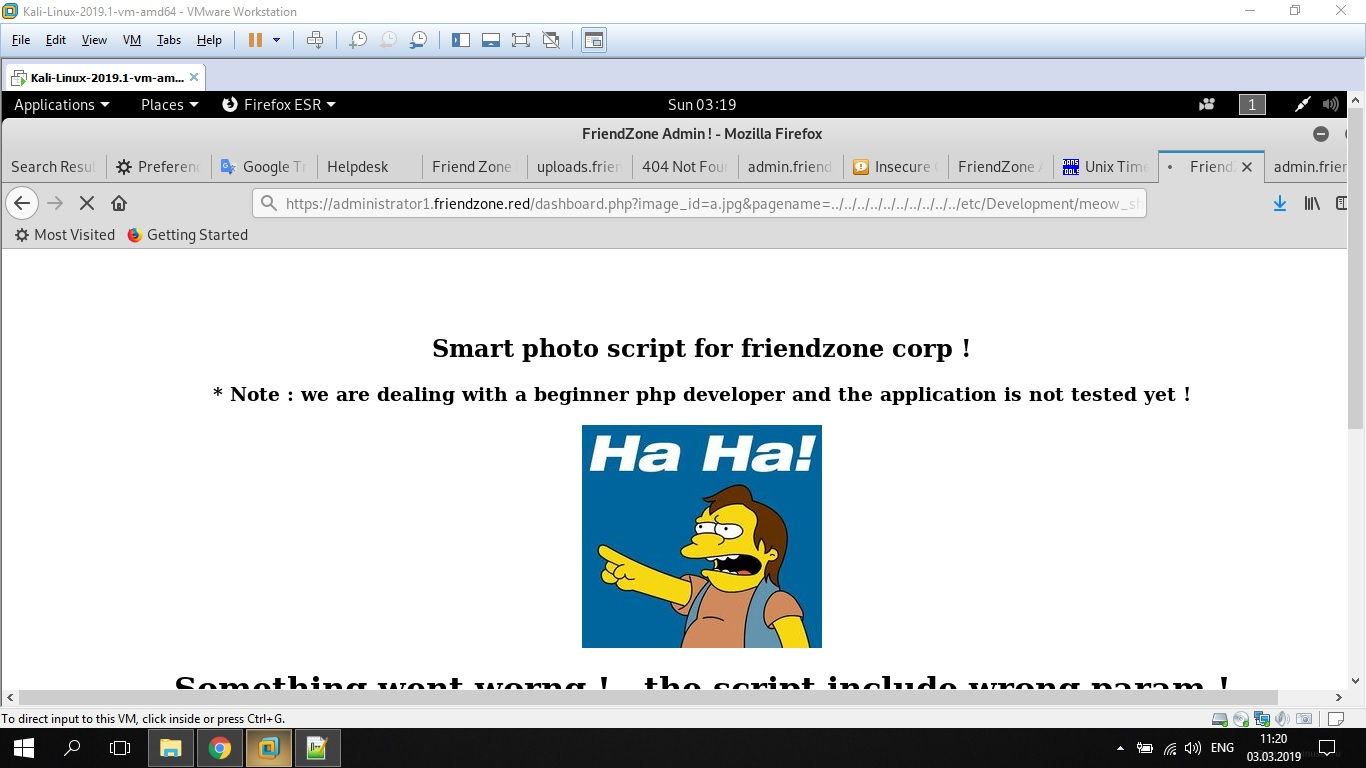Image resolution: width=1366 pixels, height=768 pixels.
Task: Open the clock showing Sun 03:19
Action: [x=702, y=104]
